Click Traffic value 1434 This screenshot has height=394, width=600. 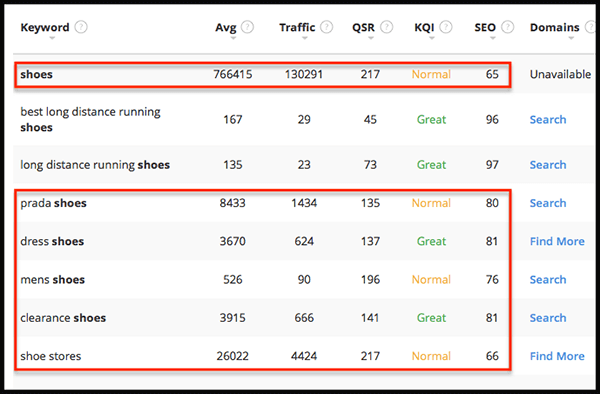304,203
